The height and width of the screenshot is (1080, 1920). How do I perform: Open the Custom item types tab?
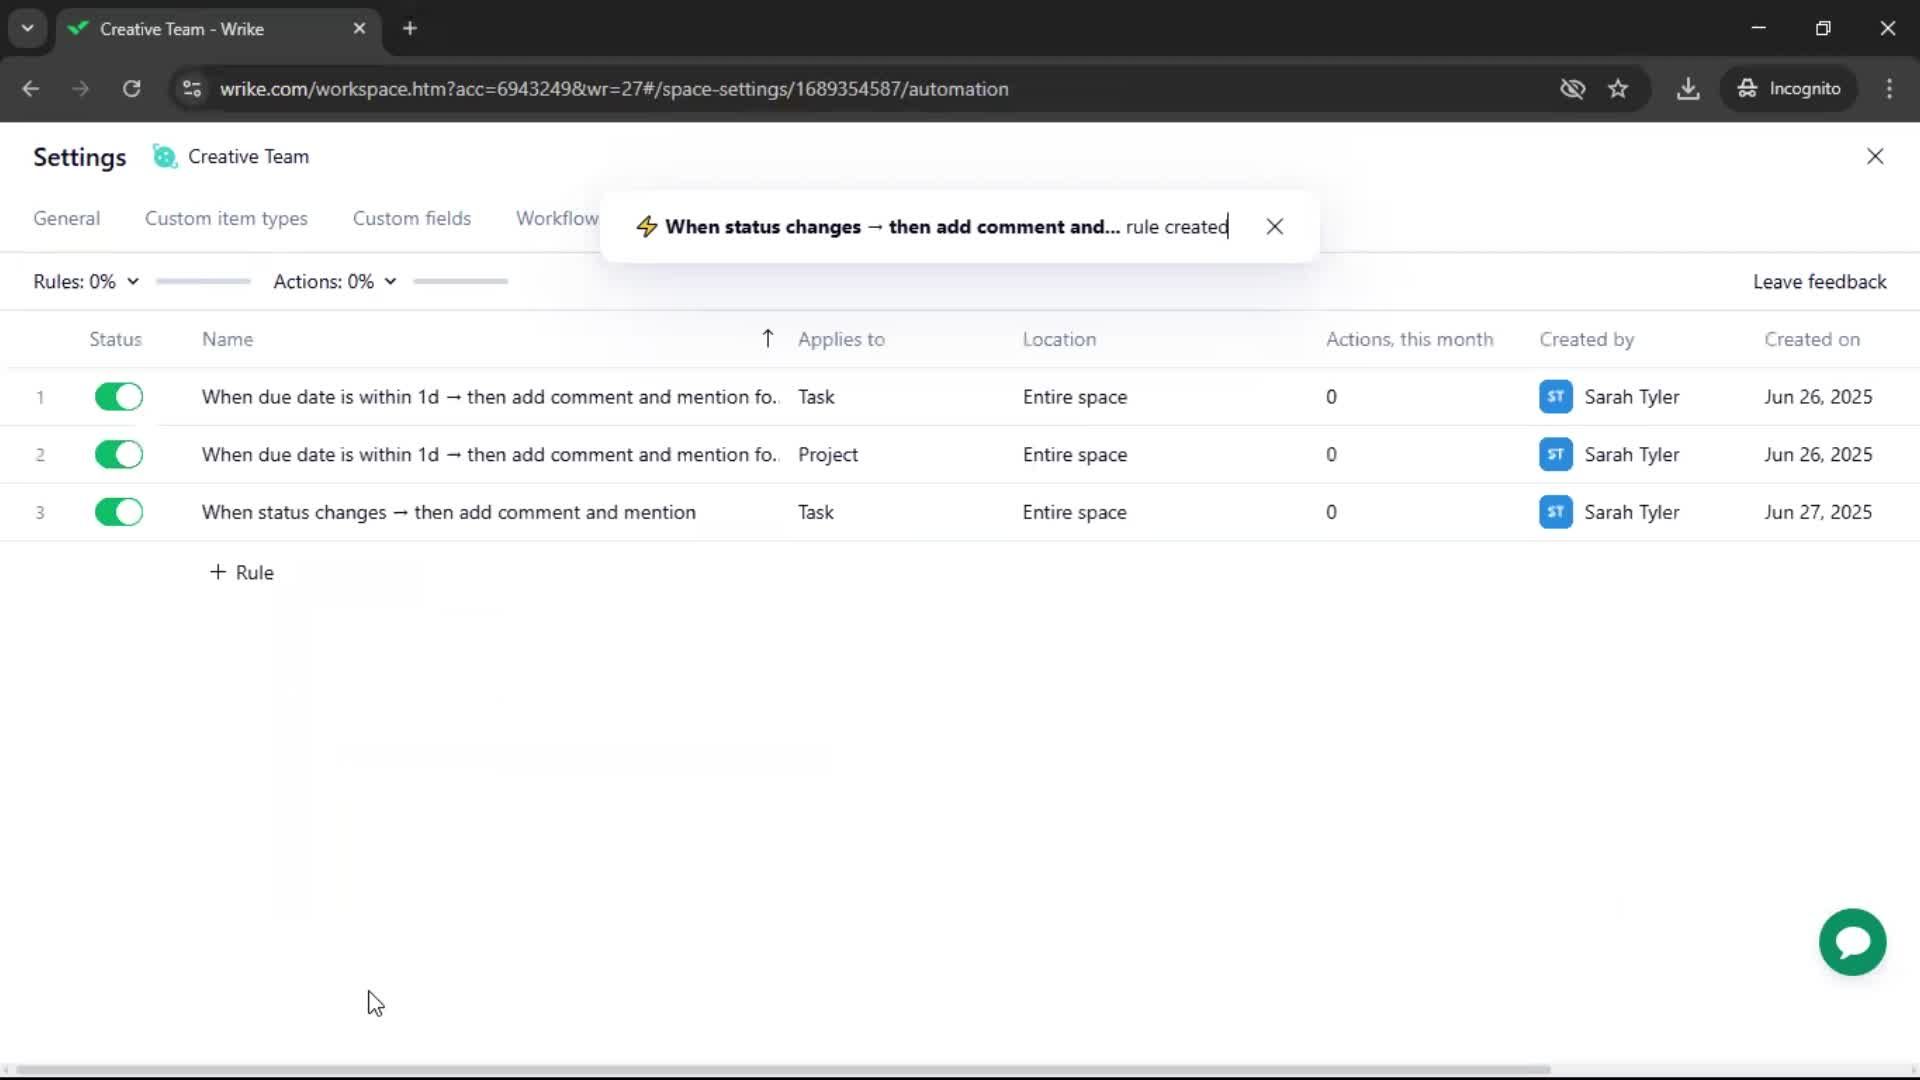[x=226, y=219]
